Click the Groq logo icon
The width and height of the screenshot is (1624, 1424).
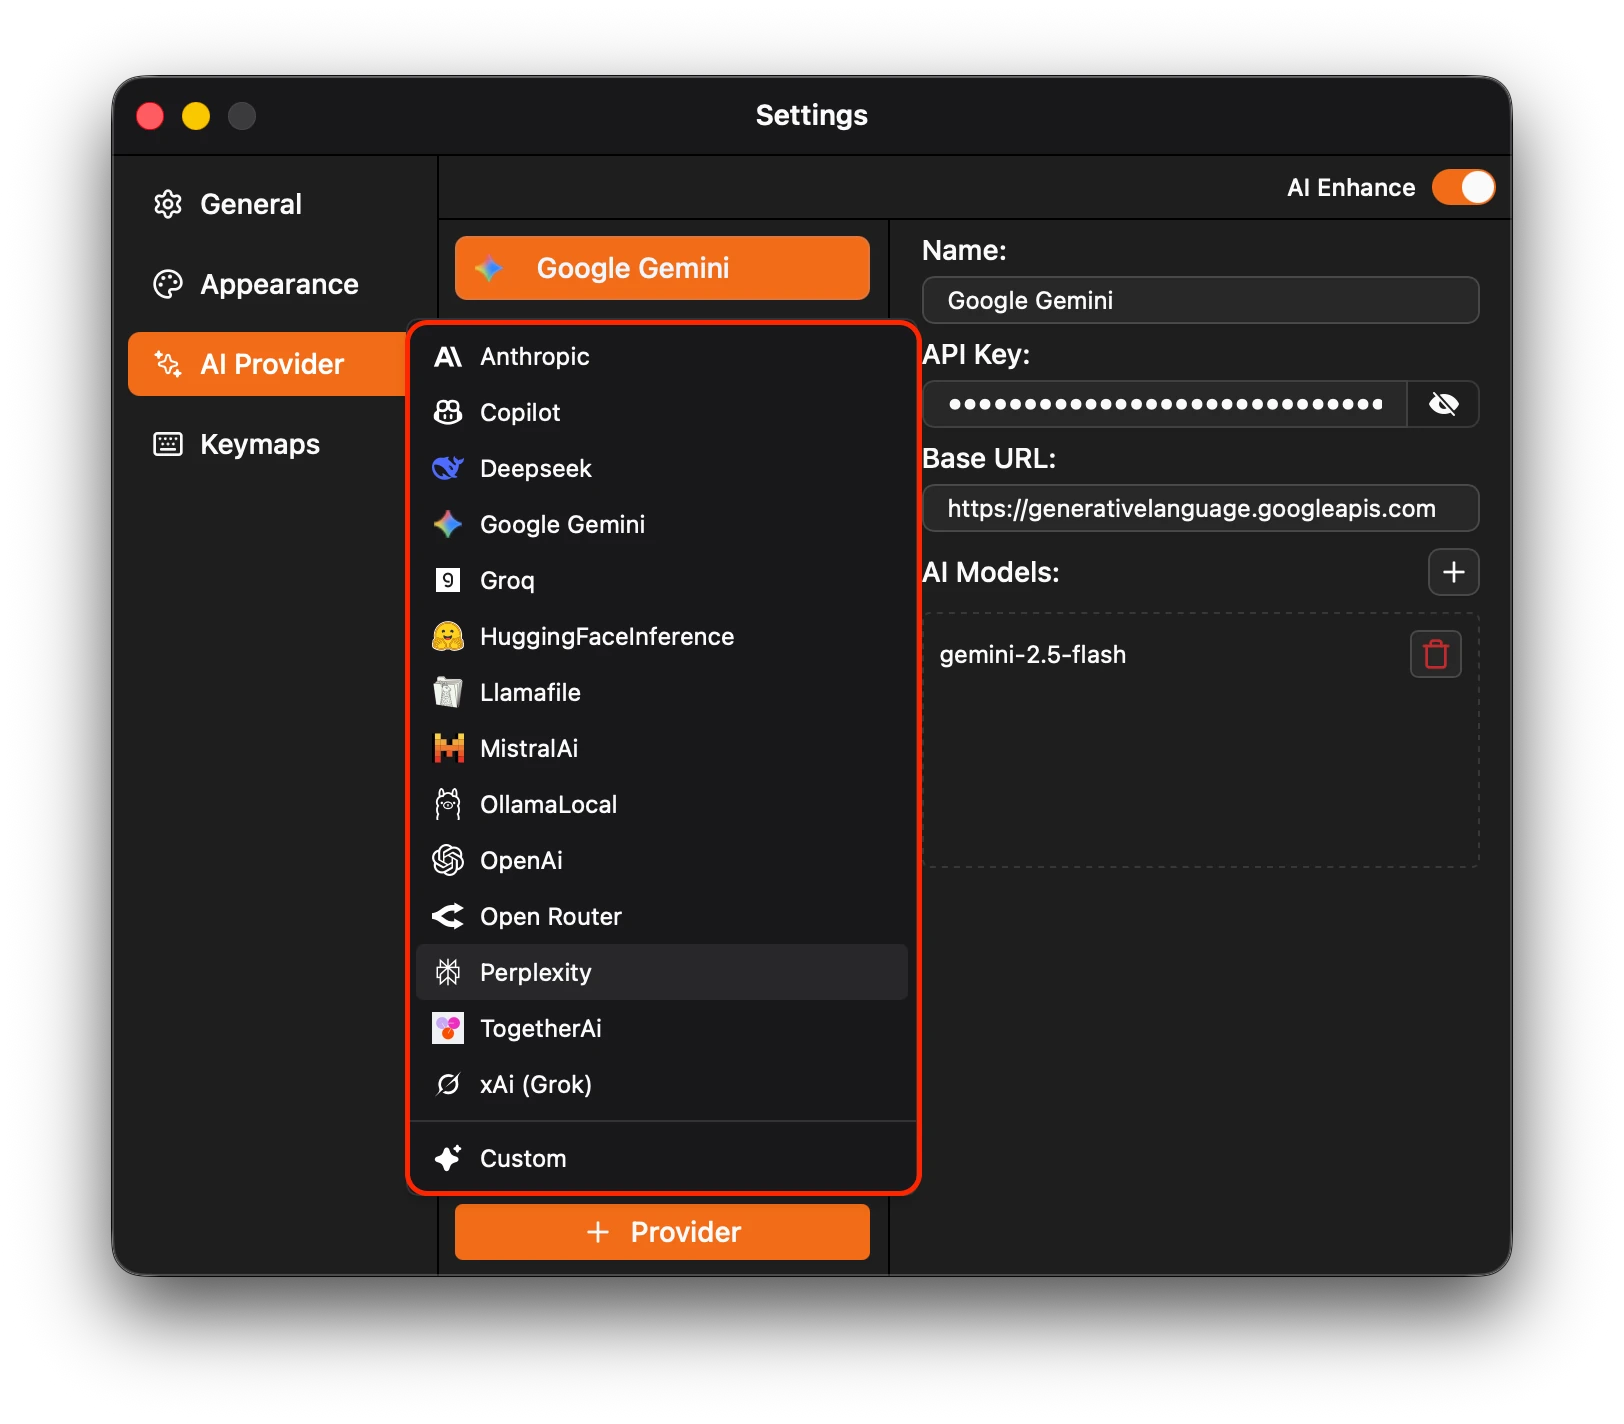[x=448, y=580]
